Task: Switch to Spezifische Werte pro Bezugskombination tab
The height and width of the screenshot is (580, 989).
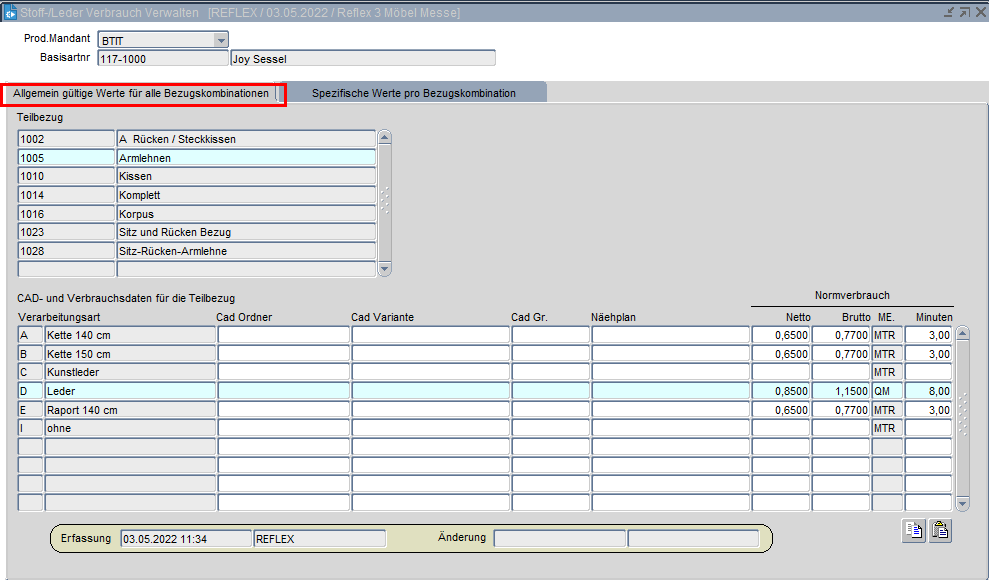Action: tap(413, 93)
